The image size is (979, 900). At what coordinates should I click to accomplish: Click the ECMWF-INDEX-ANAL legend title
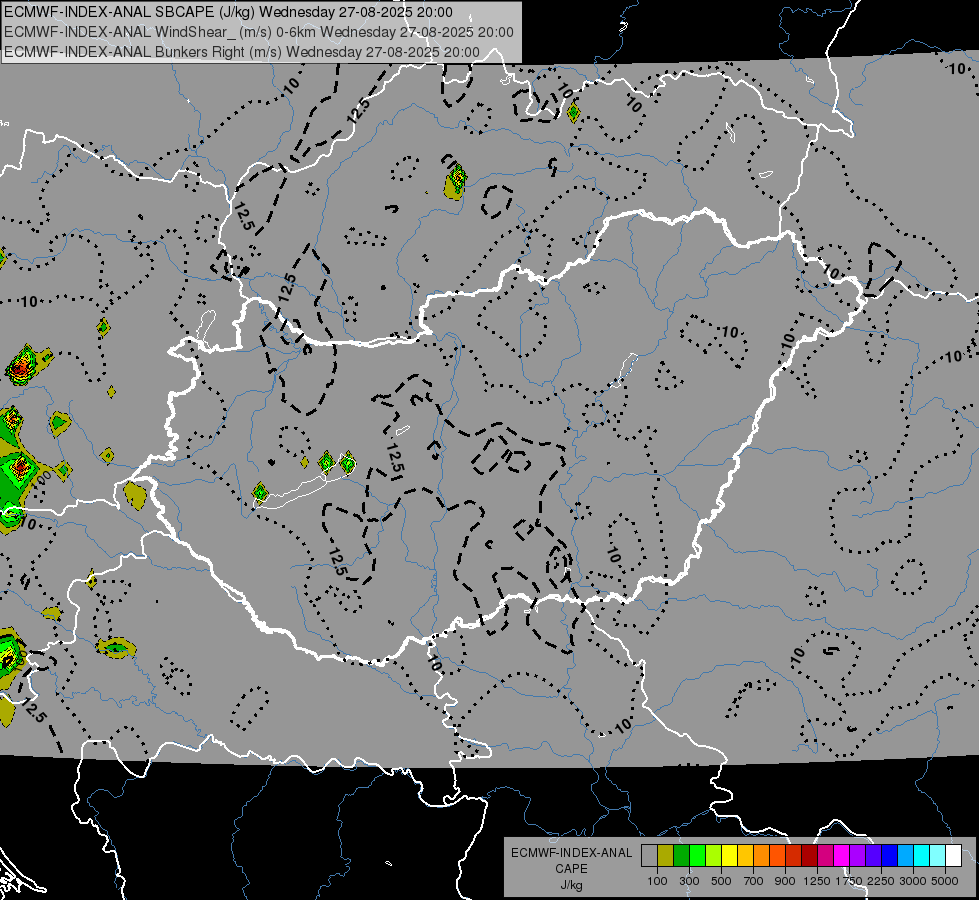pos(572,853)
